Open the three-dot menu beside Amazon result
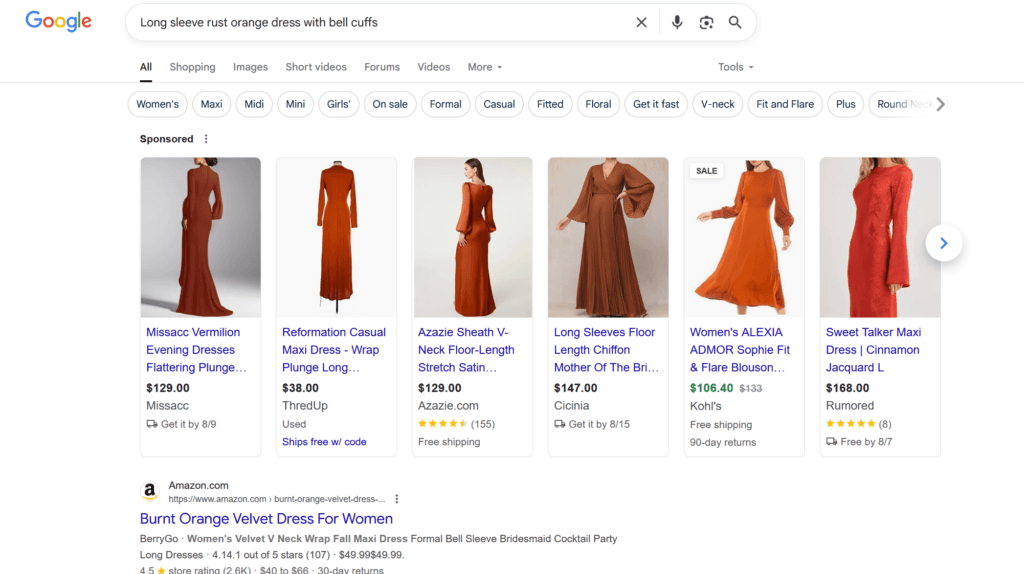 pos(396,499)
